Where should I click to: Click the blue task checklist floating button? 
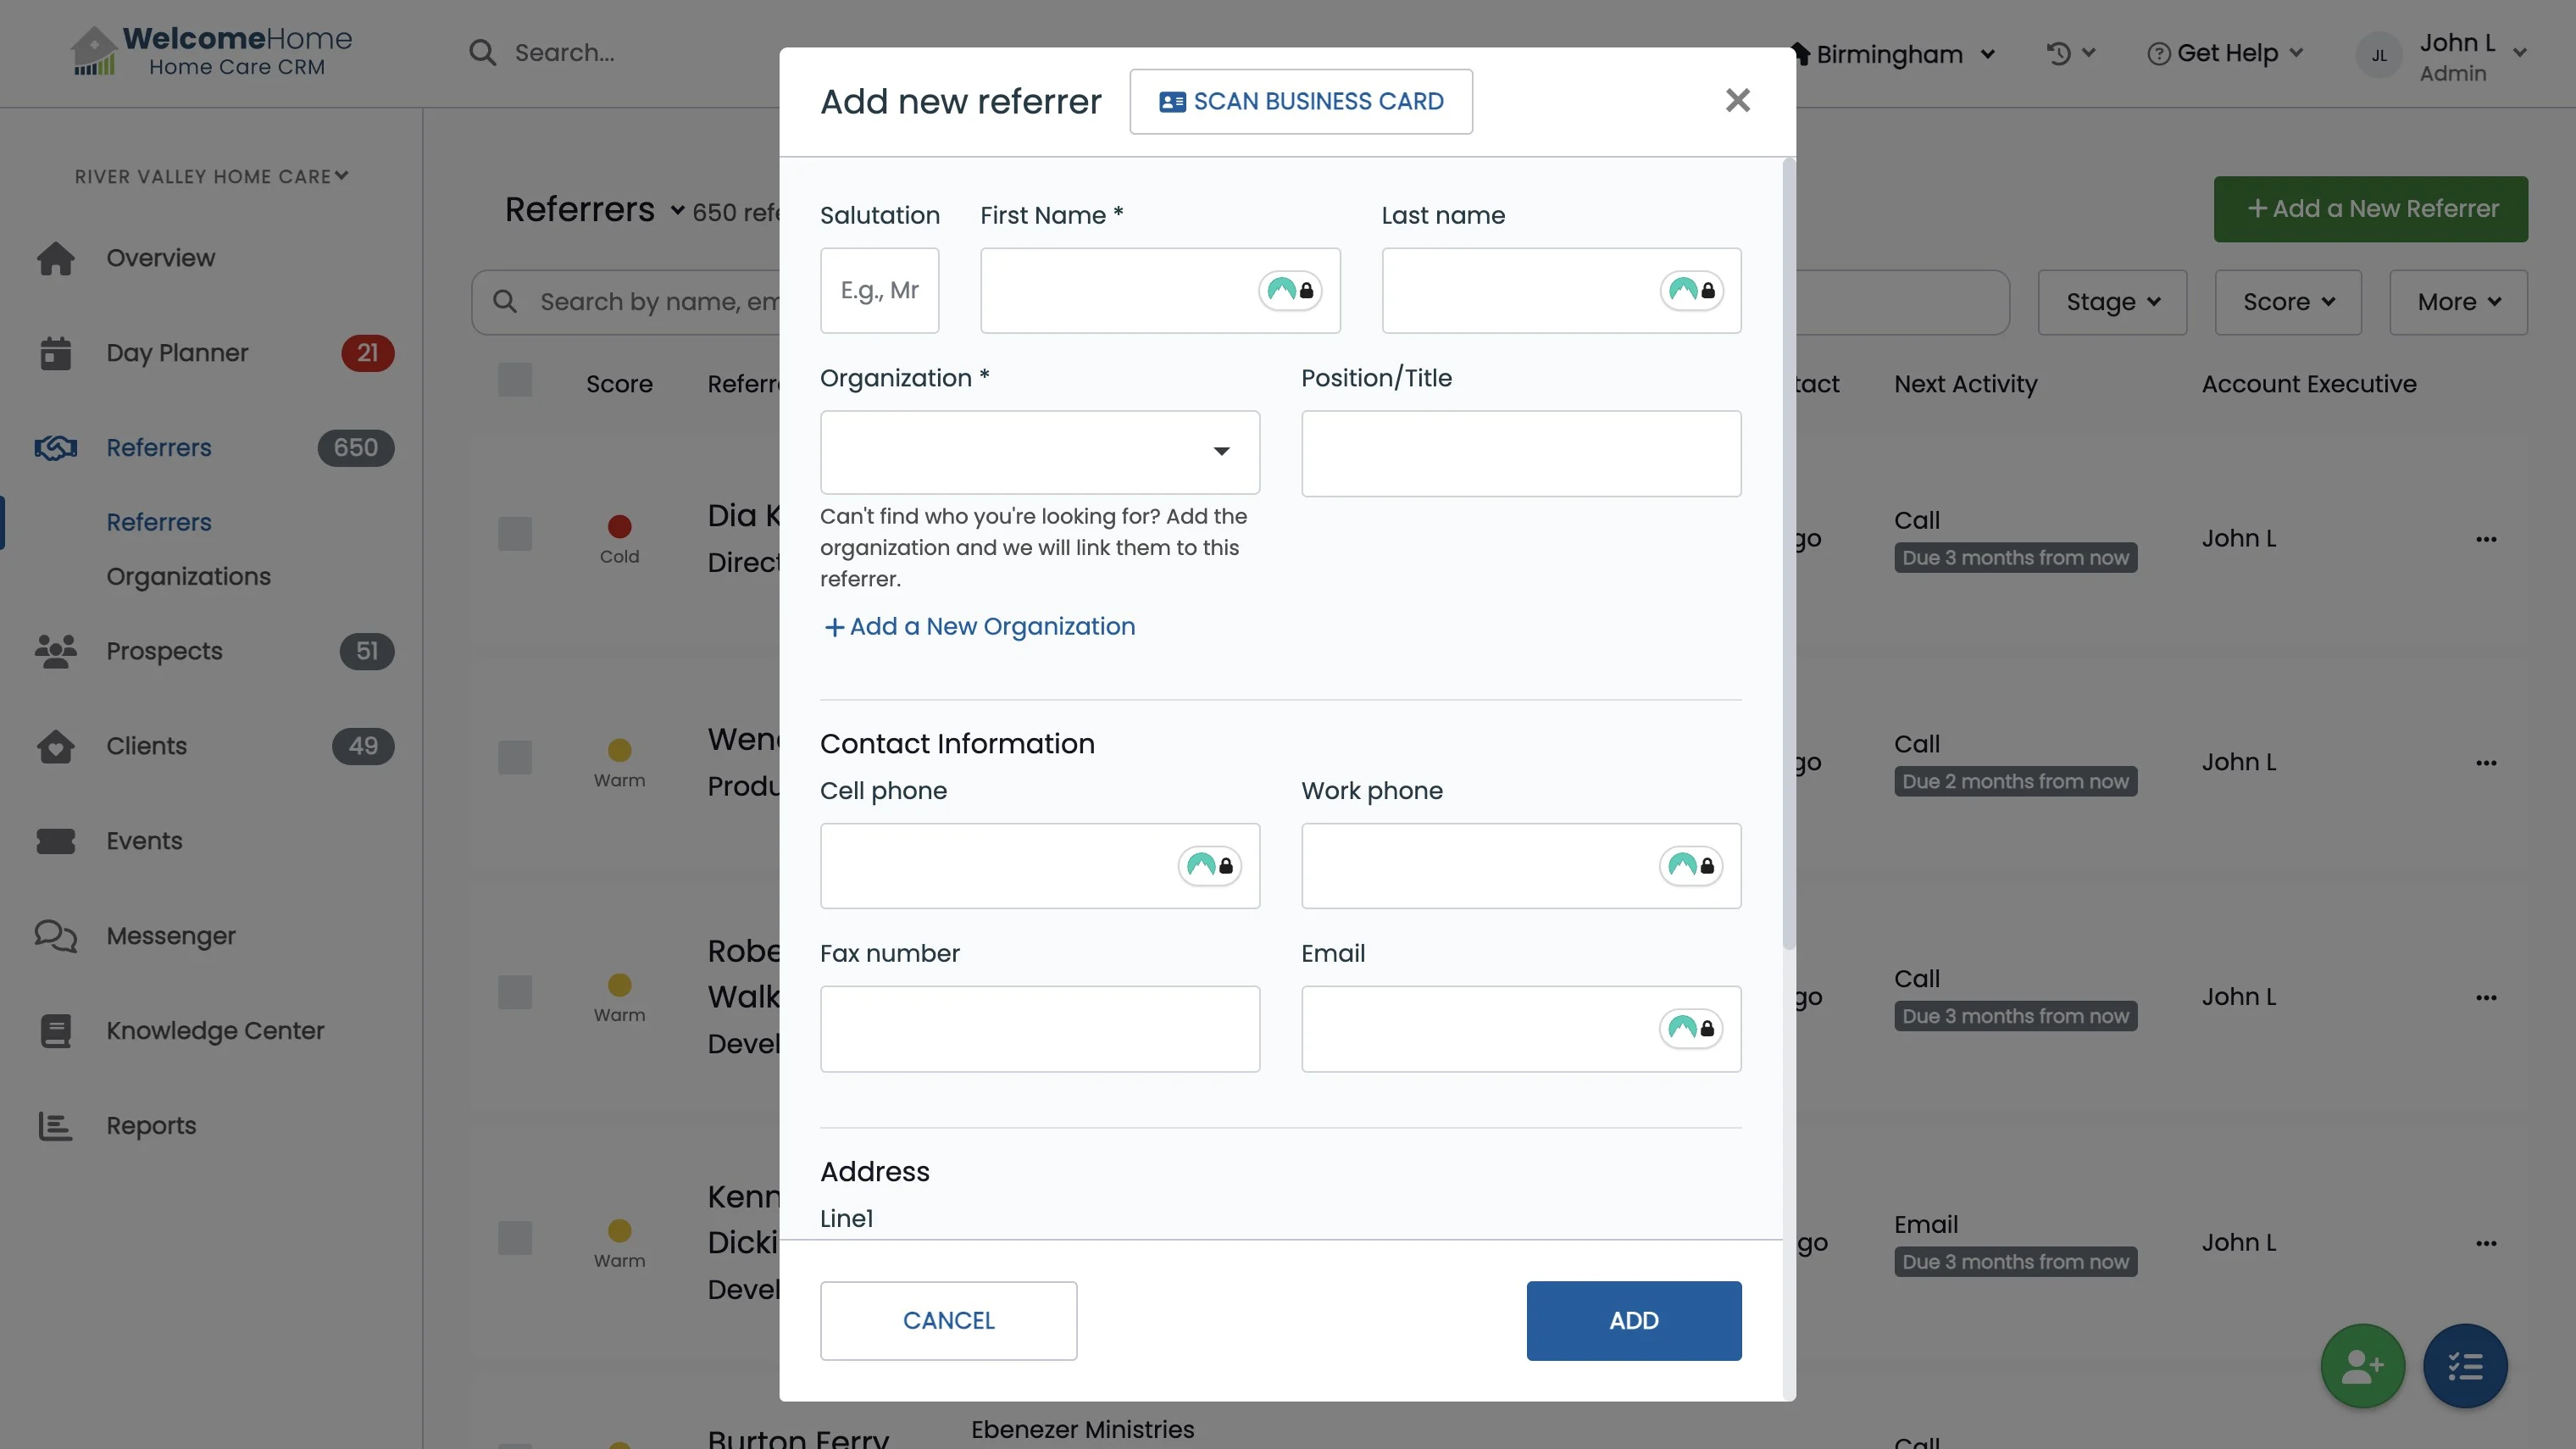tap(2465, 1366)
